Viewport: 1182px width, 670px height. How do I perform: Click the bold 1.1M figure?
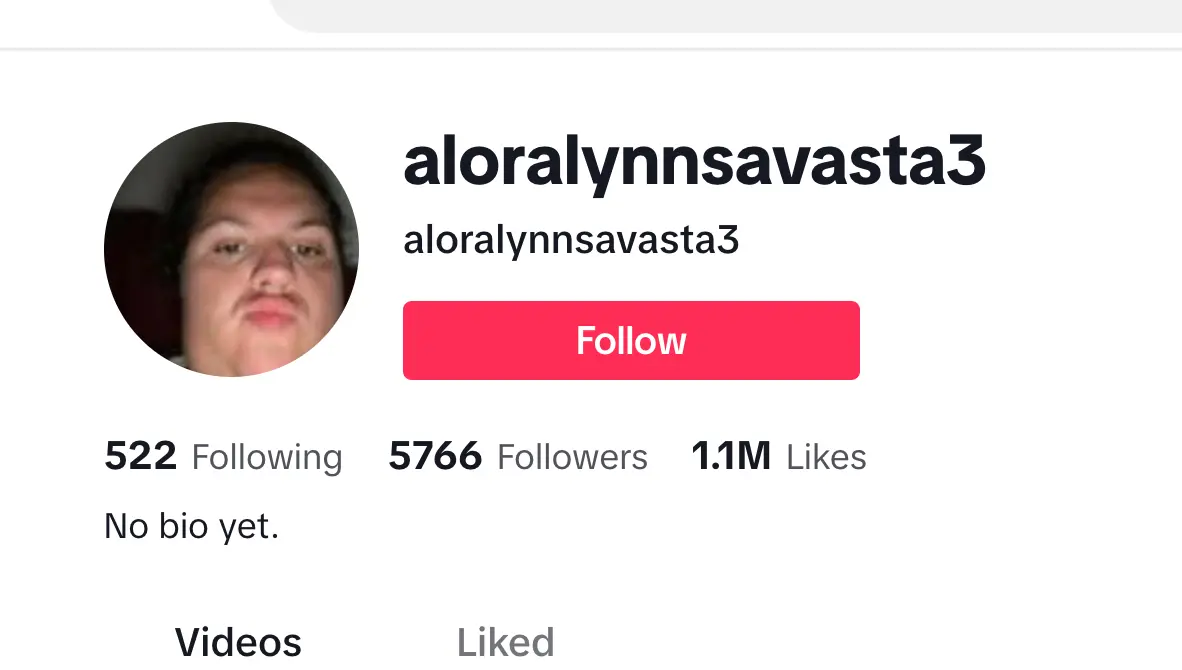tap(731, 457)
